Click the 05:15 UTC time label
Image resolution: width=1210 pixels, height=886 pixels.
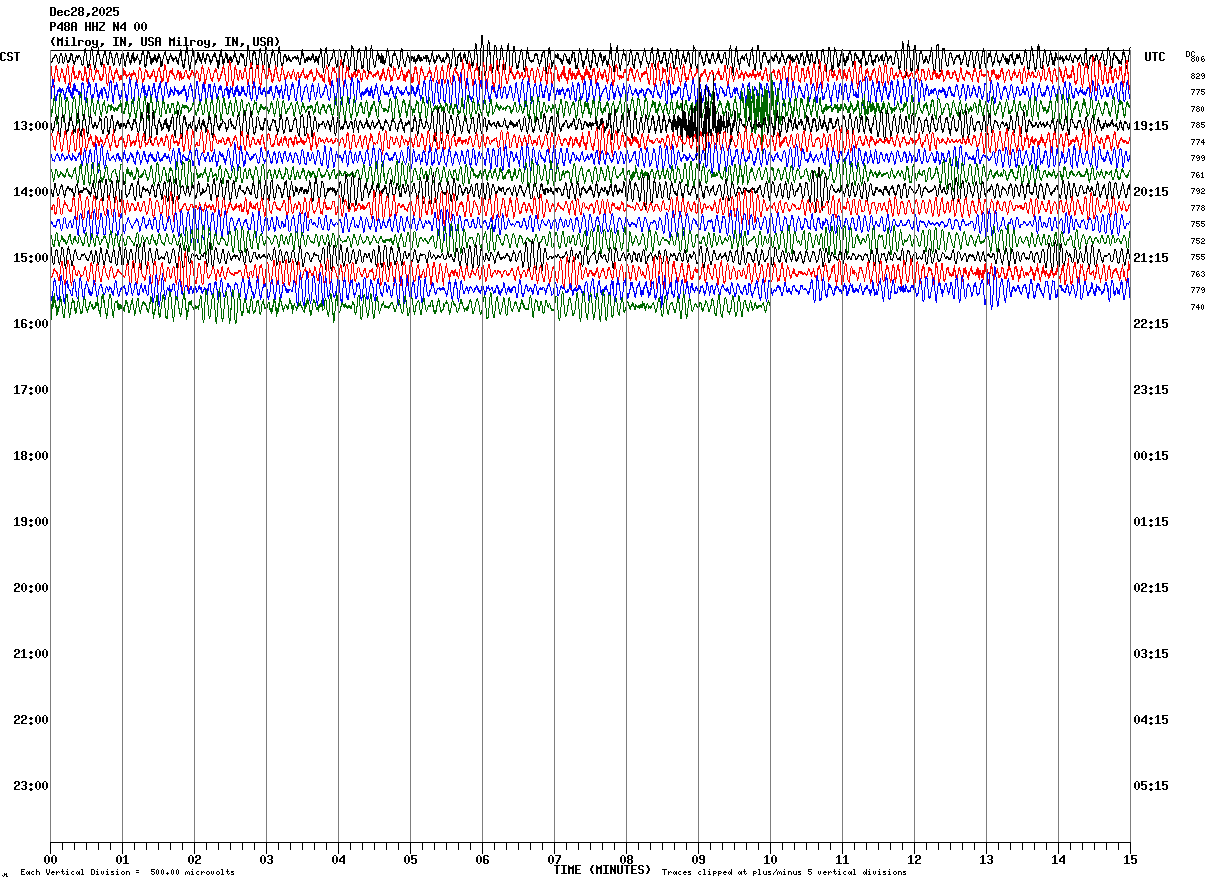pos(1151,786)
